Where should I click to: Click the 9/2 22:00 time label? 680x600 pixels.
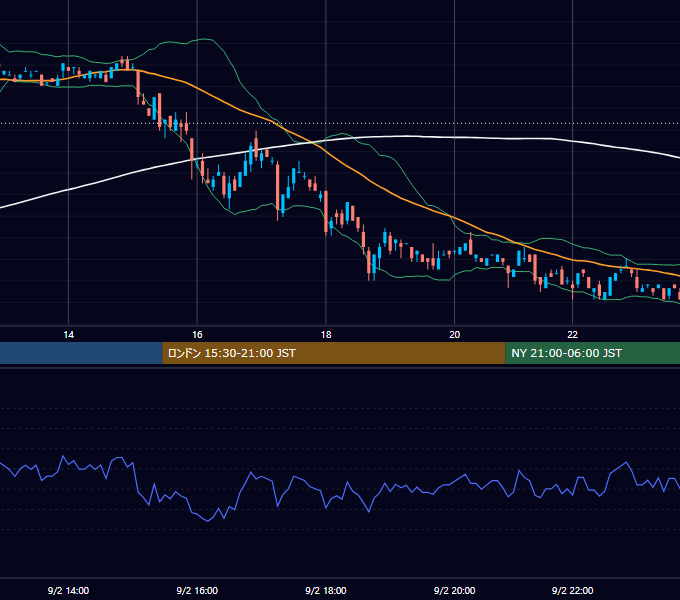tap(572, 590)
